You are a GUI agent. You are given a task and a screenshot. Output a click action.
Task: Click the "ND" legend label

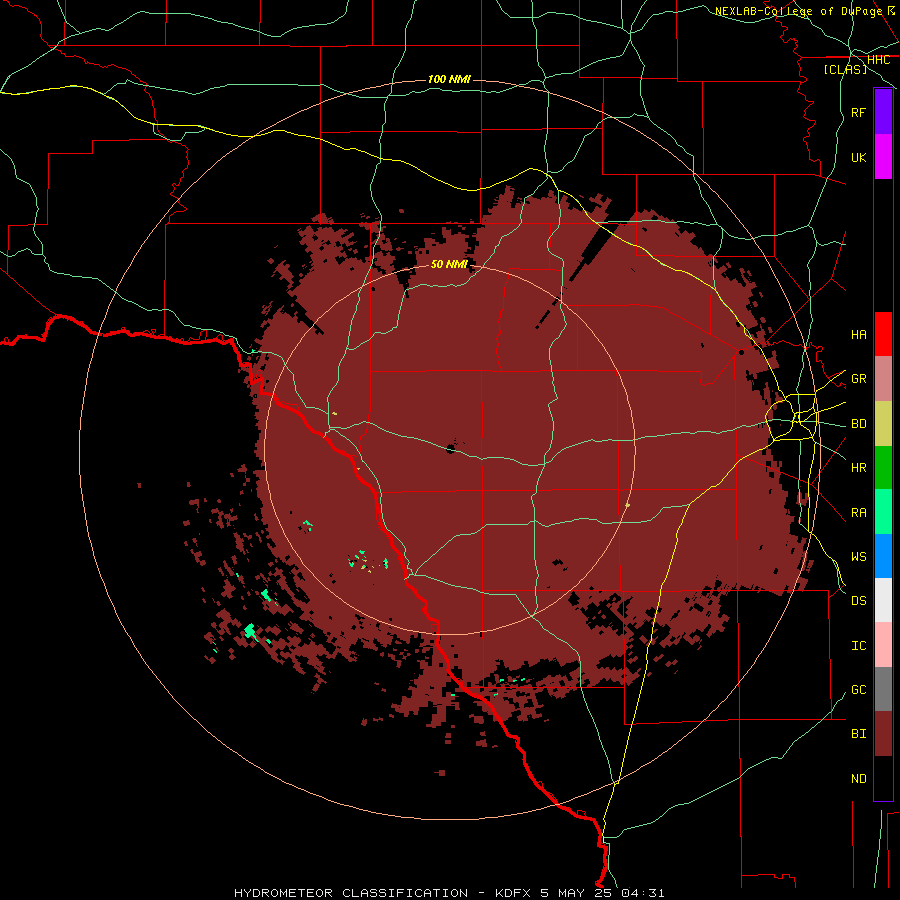point(858,779)
